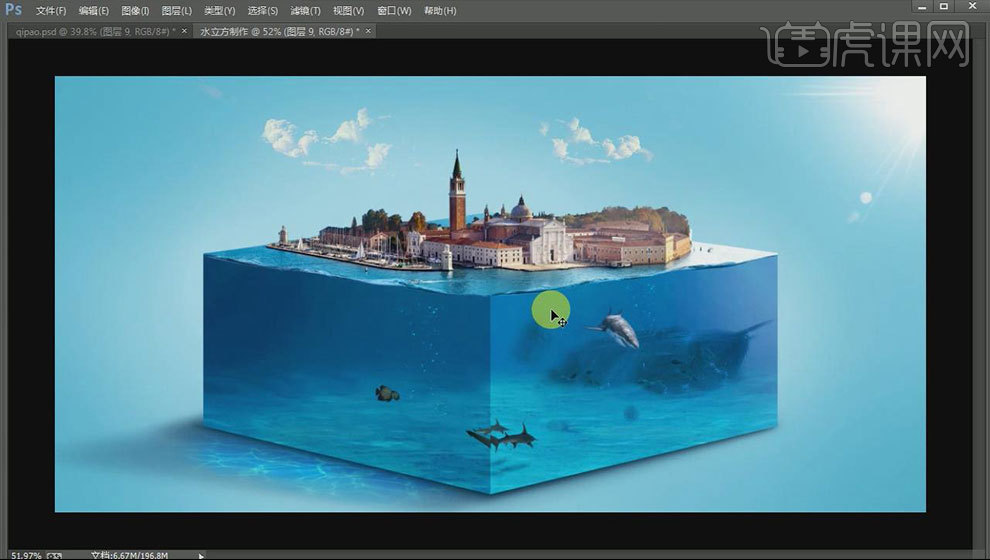Open the 滤镜(T) menu
990x560 pixels.
pyautogui.click(x=305, y=11)
